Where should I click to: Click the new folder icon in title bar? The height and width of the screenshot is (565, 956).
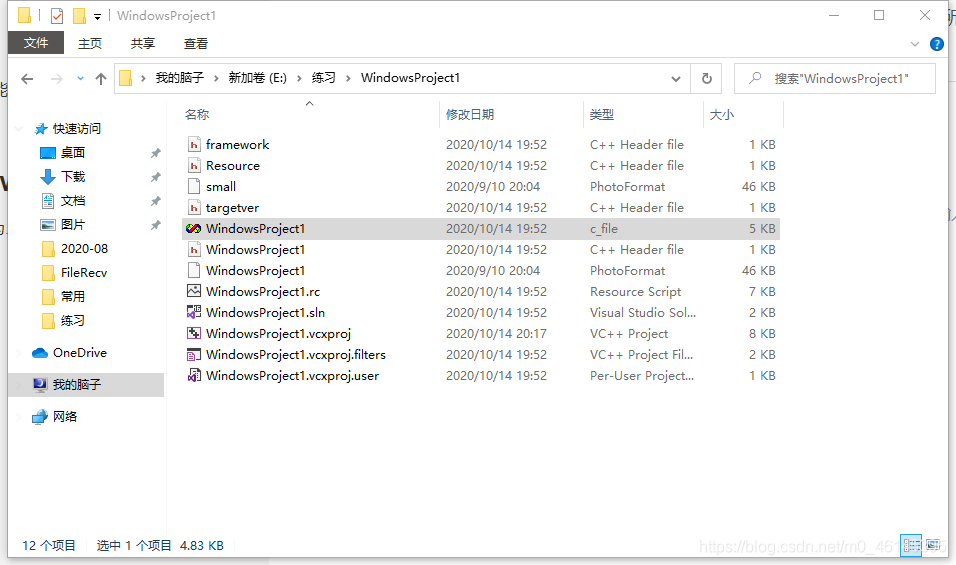point(79,16)
